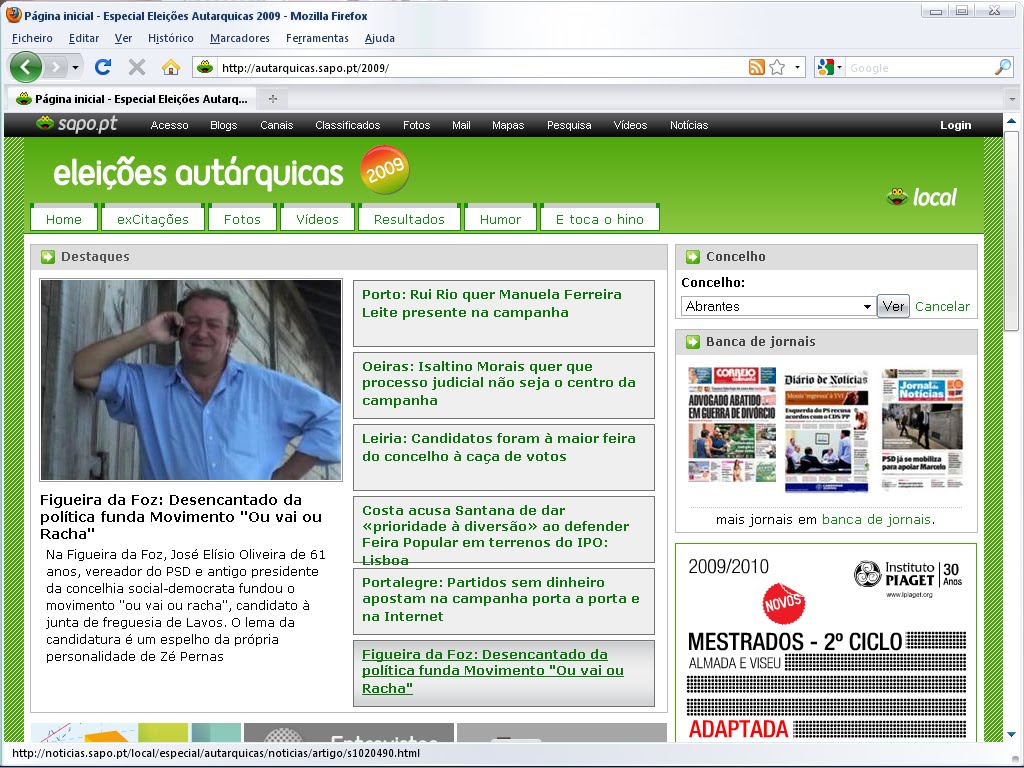Open the list all tabs dropdown
Viewport: 1024px width, 768px height.
[1012, 99]
